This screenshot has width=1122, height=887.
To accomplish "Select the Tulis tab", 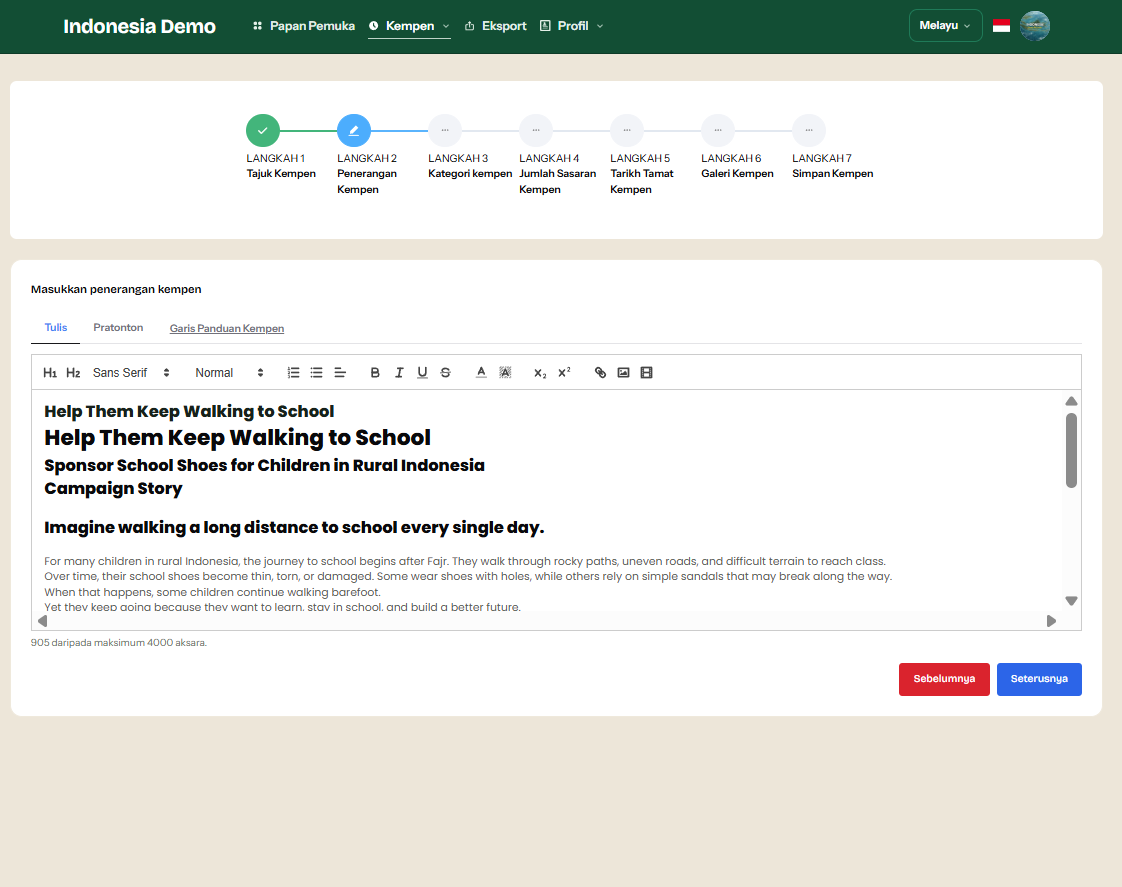I will point(56,328).
